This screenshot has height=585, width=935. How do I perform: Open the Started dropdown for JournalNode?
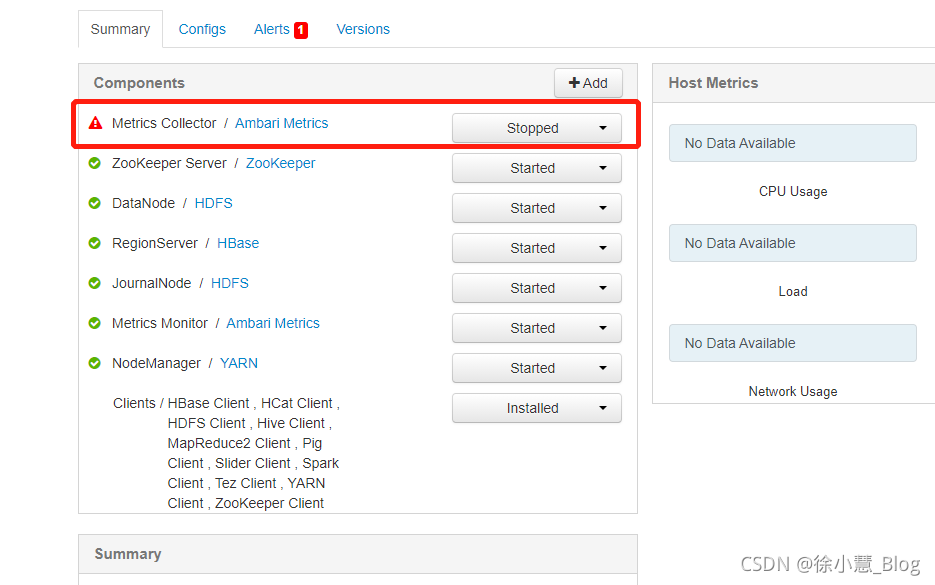tap(537, 288)
